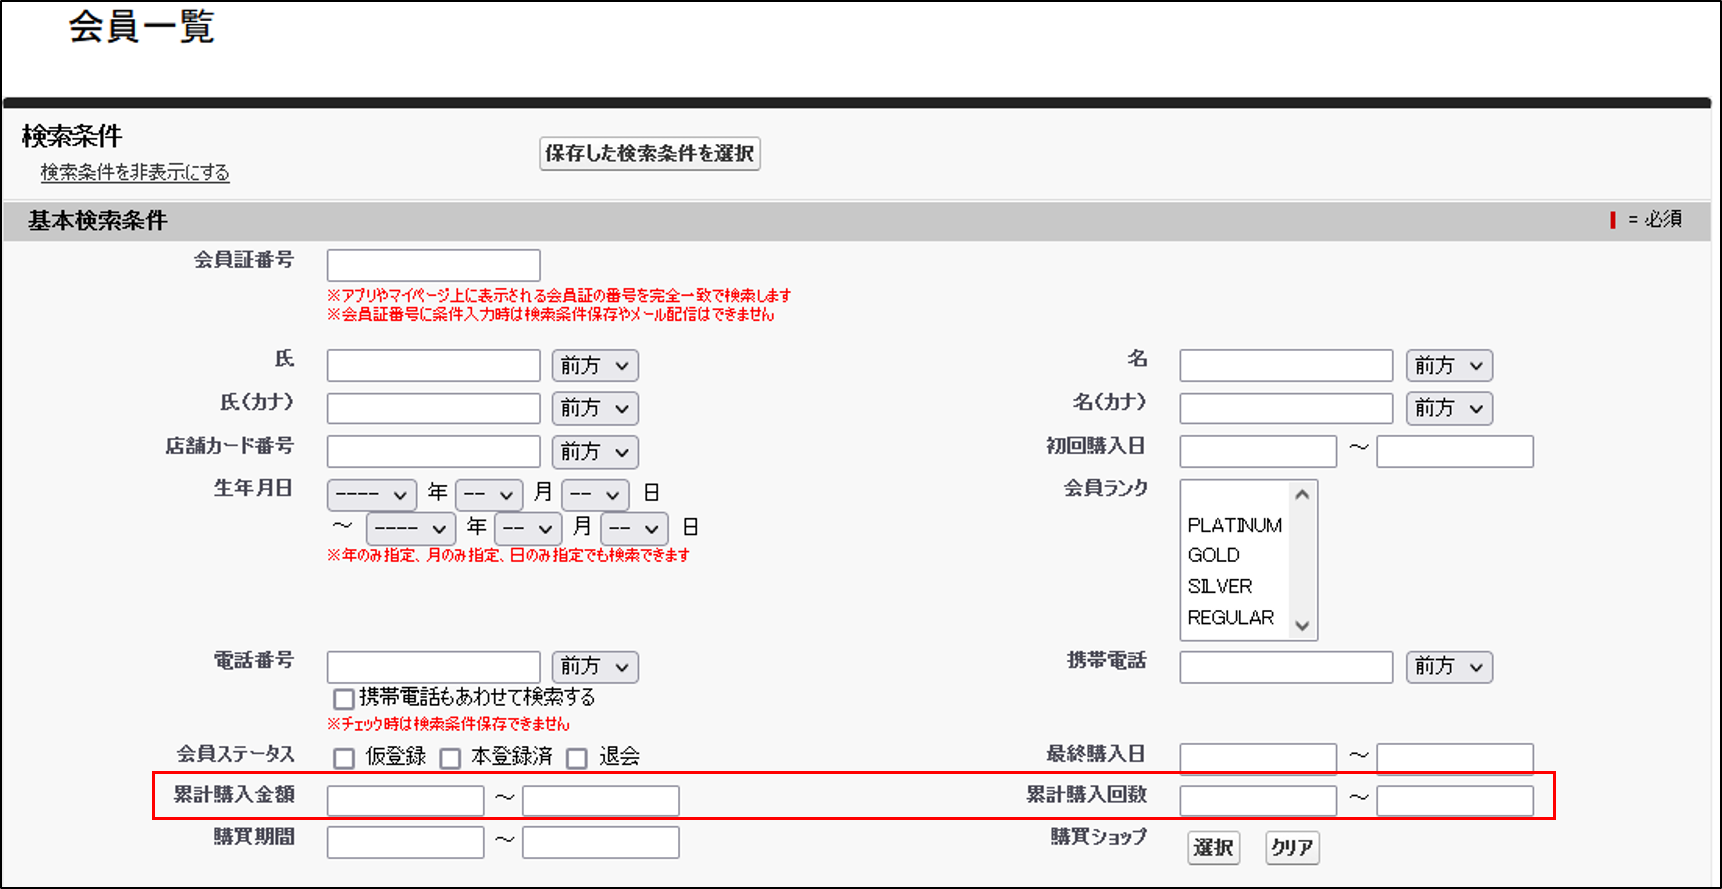This screenshot has height=889, width=1722.
Task: Open the 生年月日 start month dropdown
Action: click(489, 494)
